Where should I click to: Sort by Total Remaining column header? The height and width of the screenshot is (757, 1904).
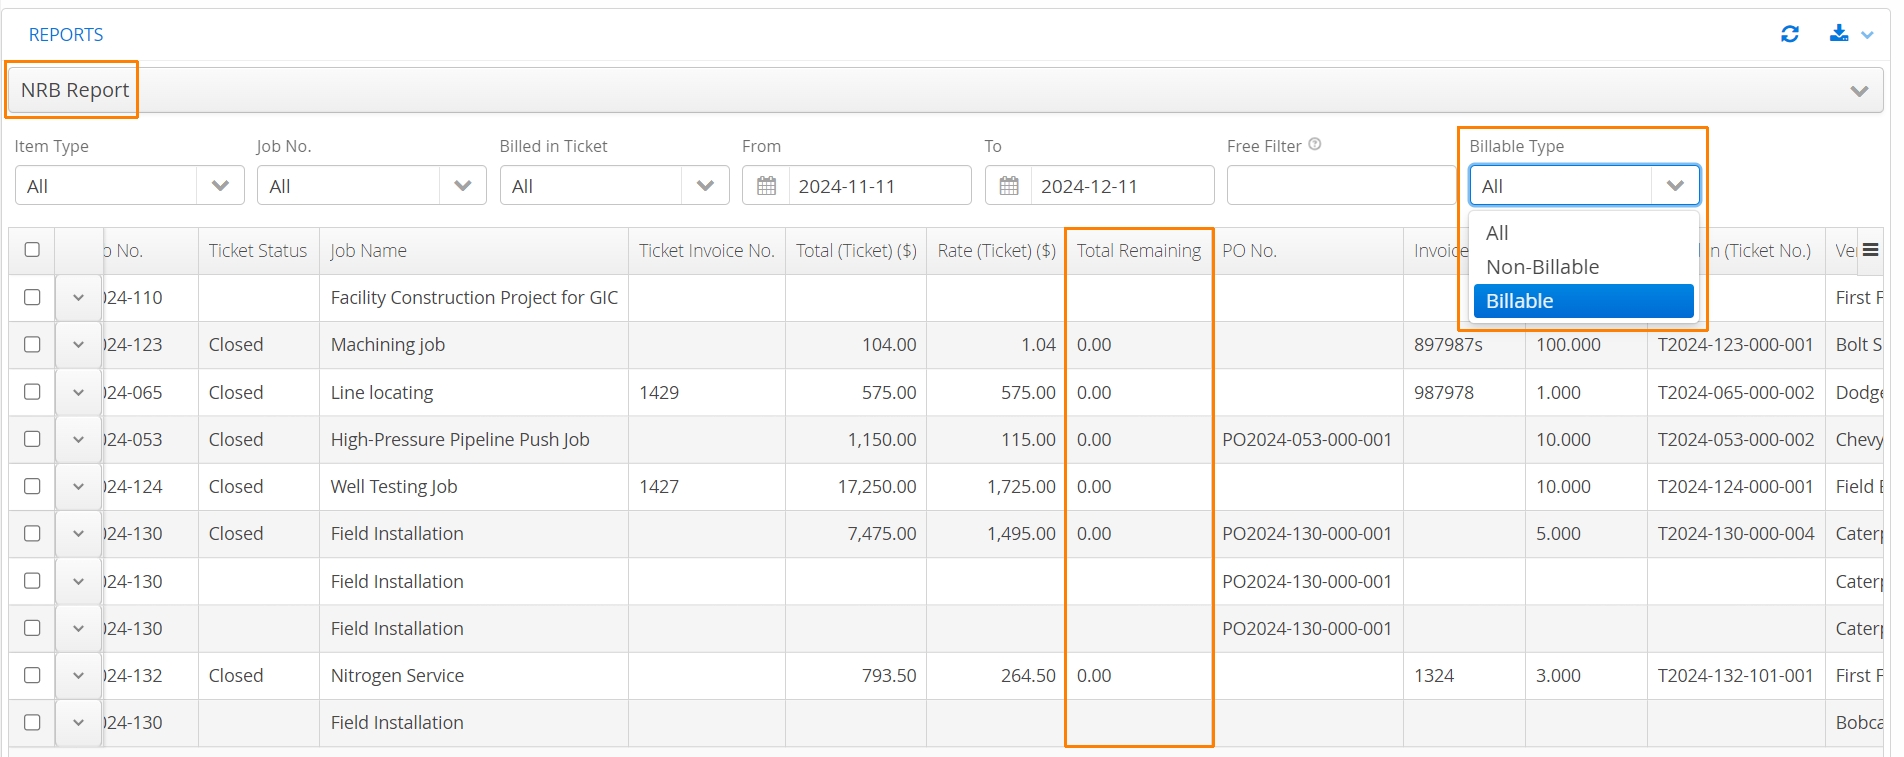(x=1139, y=251)
